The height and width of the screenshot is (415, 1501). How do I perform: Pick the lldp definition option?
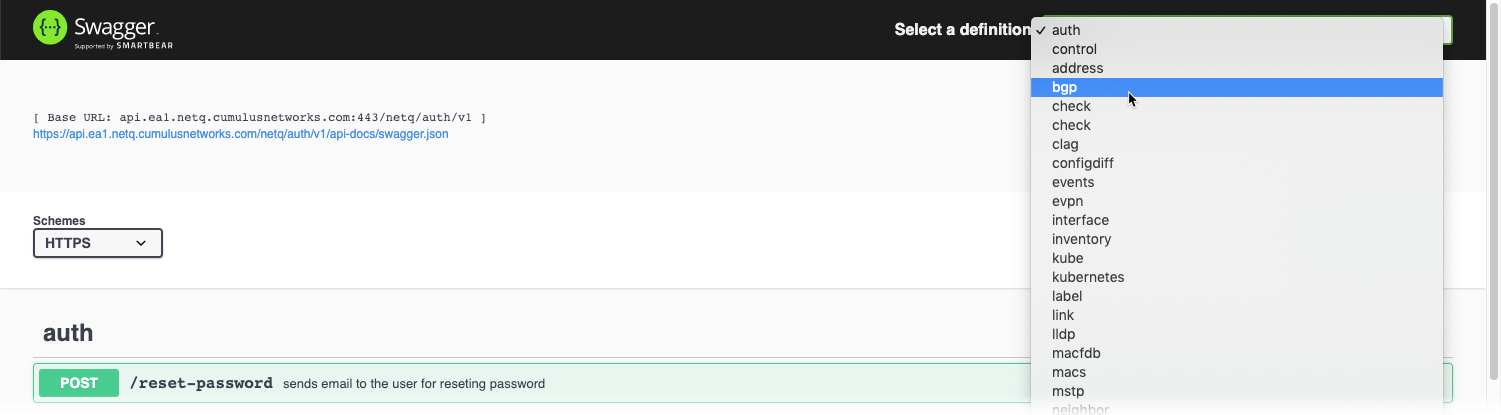(x=1064, y=335)
